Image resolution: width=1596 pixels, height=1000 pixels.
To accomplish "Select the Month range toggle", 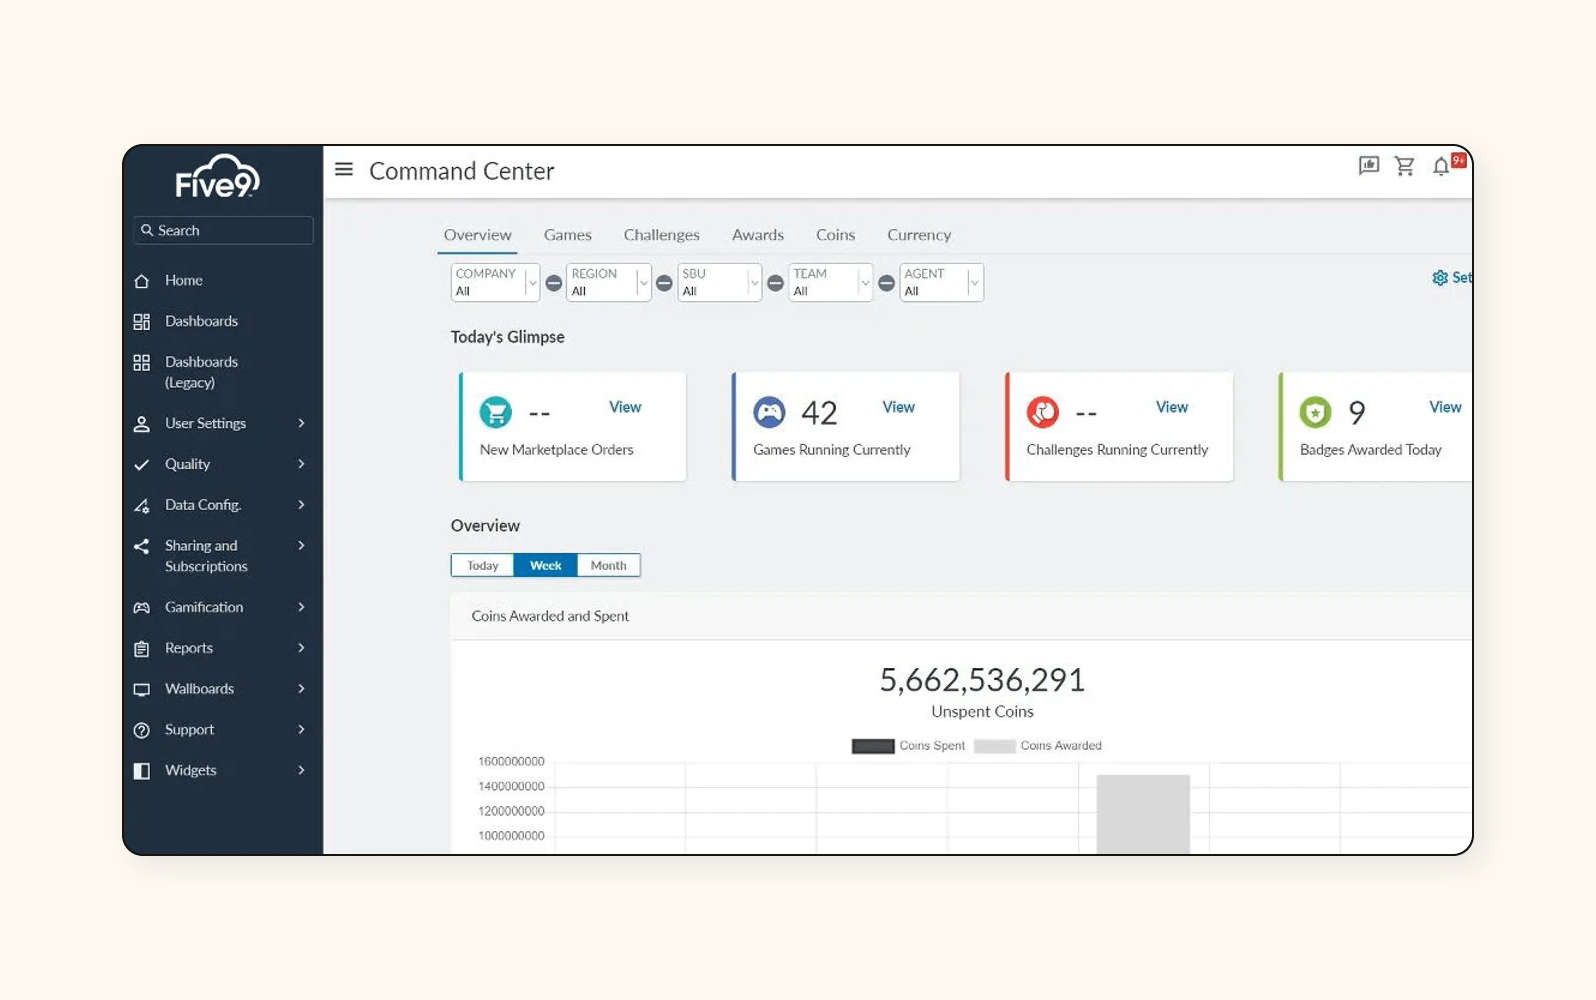I will coord(608,566).
